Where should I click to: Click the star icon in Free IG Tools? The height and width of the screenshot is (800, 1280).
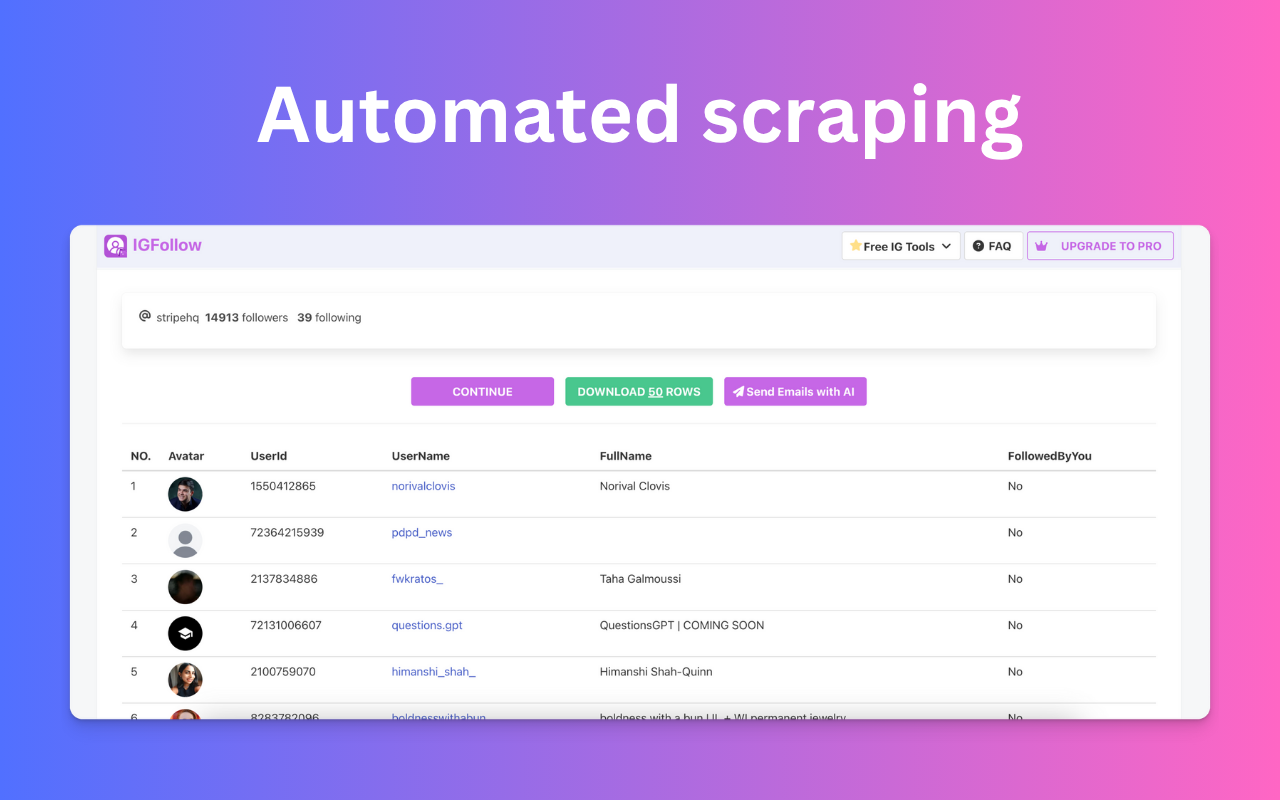click(x=855, y=246)
